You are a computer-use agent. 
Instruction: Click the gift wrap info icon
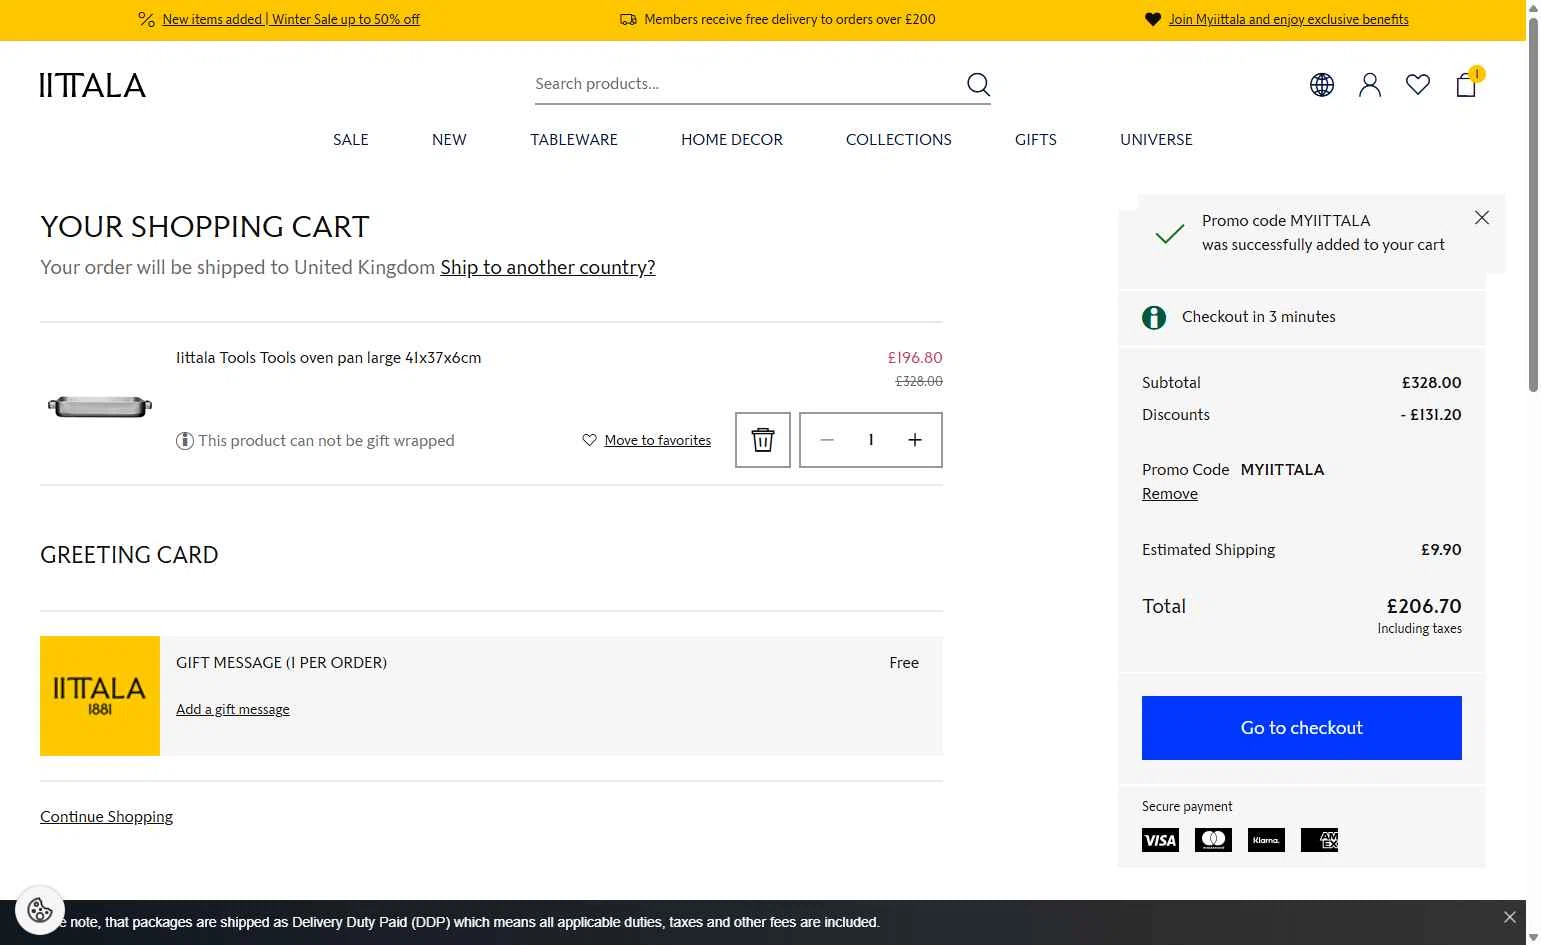pos(185,441)
